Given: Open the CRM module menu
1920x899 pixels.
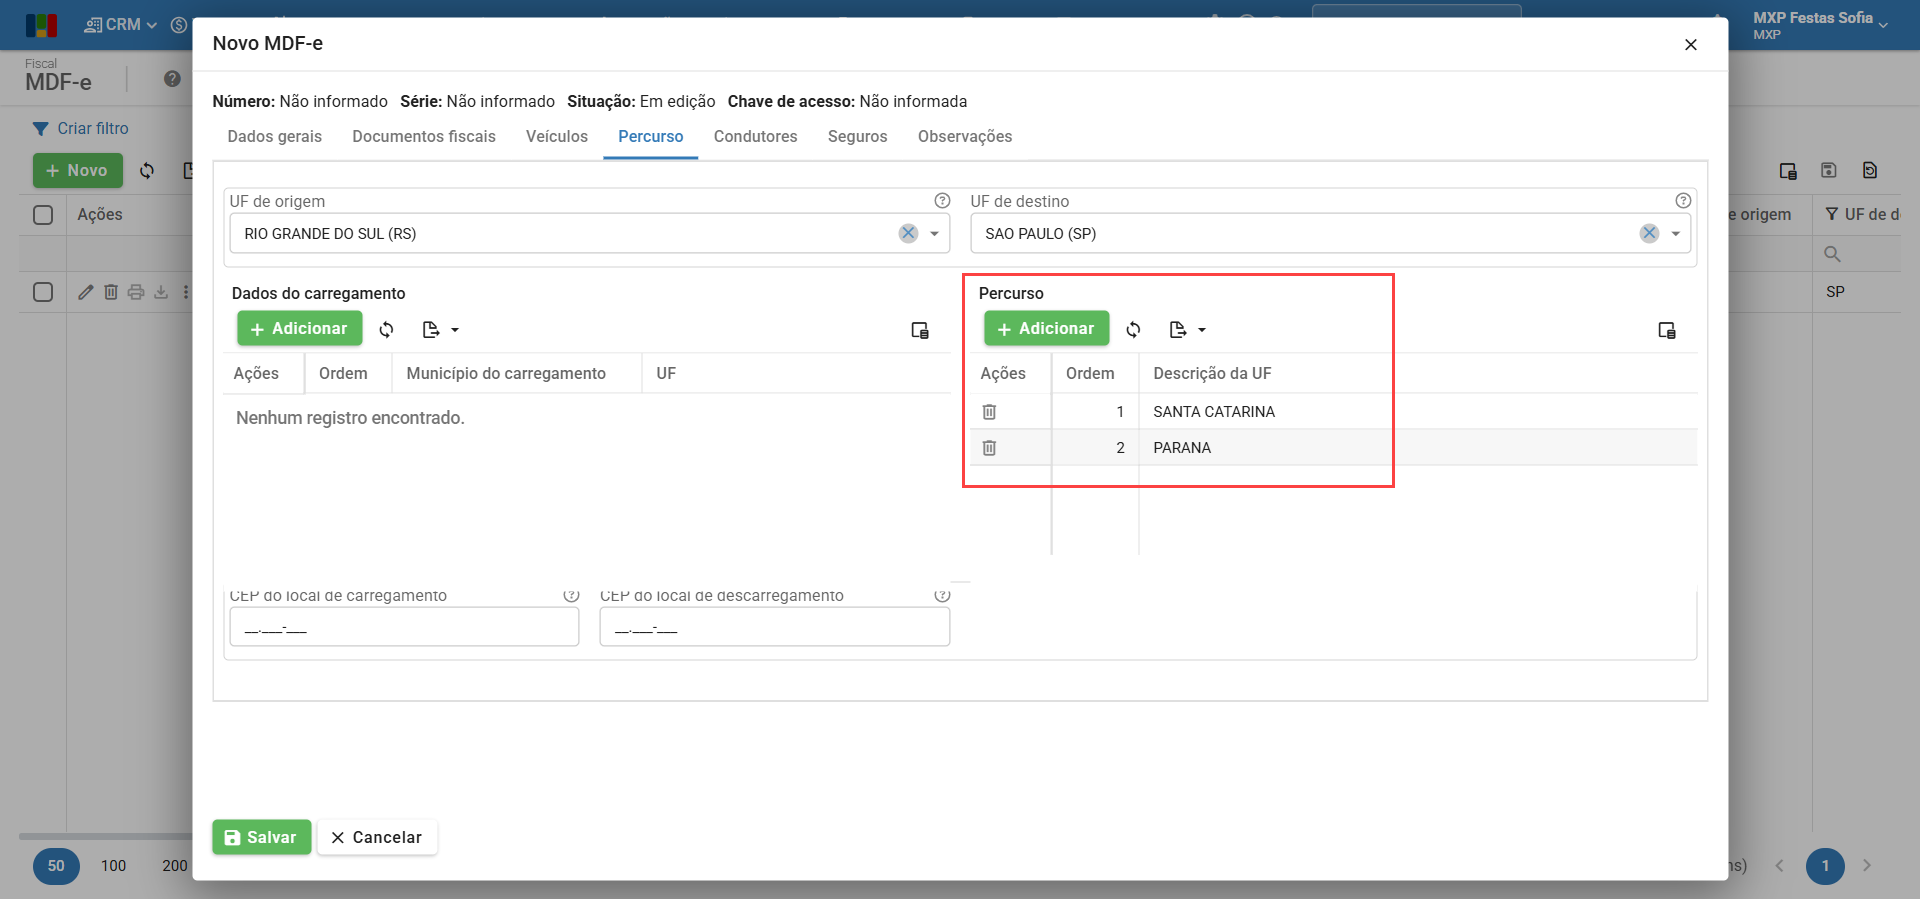Looking at the screenshot, I should (121, 25).
